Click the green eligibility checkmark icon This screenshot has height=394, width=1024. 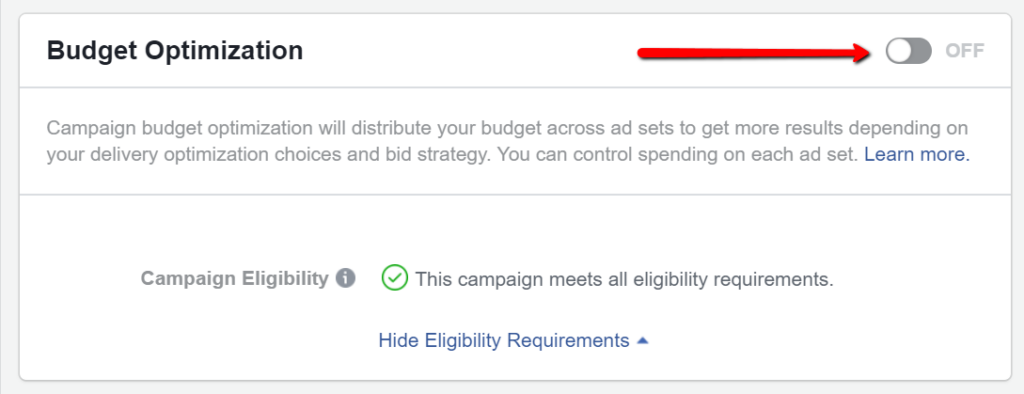tap(394, 278)
